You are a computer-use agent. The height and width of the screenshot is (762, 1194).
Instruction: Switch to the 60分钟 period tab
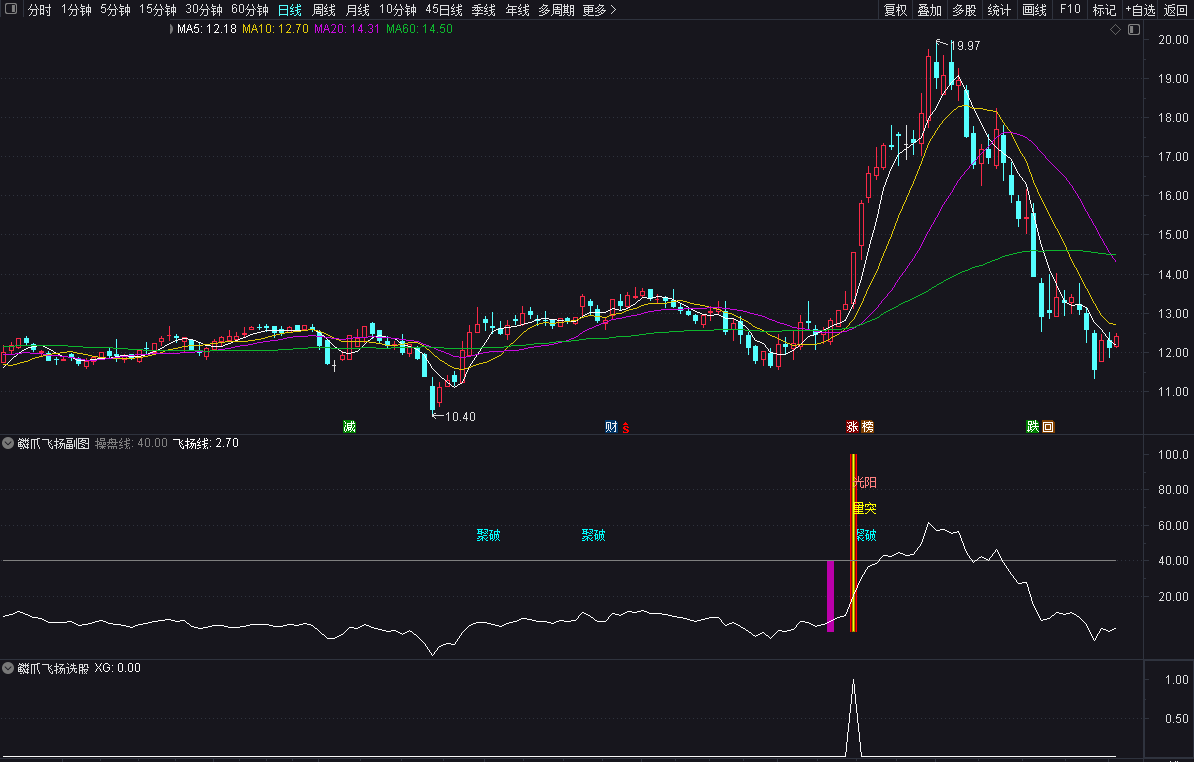pyautogui.click(x=250, y=10)
